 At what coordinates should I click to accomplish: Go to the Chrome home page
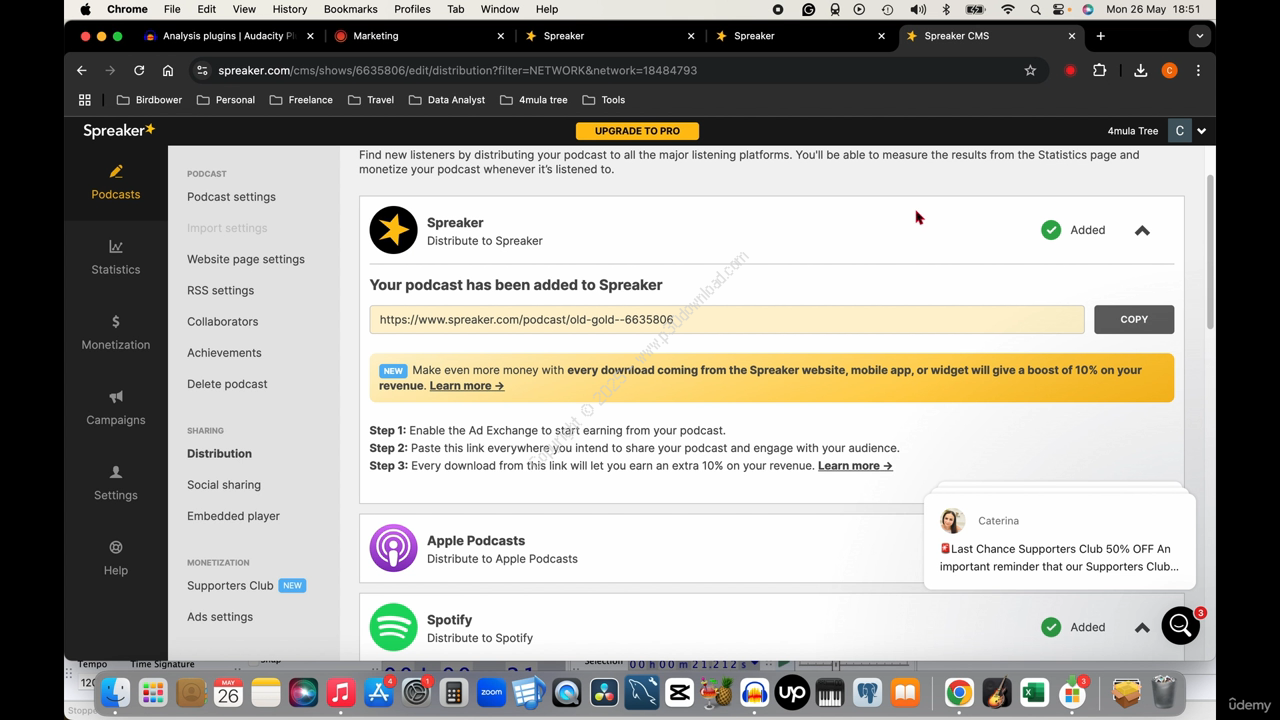pyautogui.click(x=168, y=70)
